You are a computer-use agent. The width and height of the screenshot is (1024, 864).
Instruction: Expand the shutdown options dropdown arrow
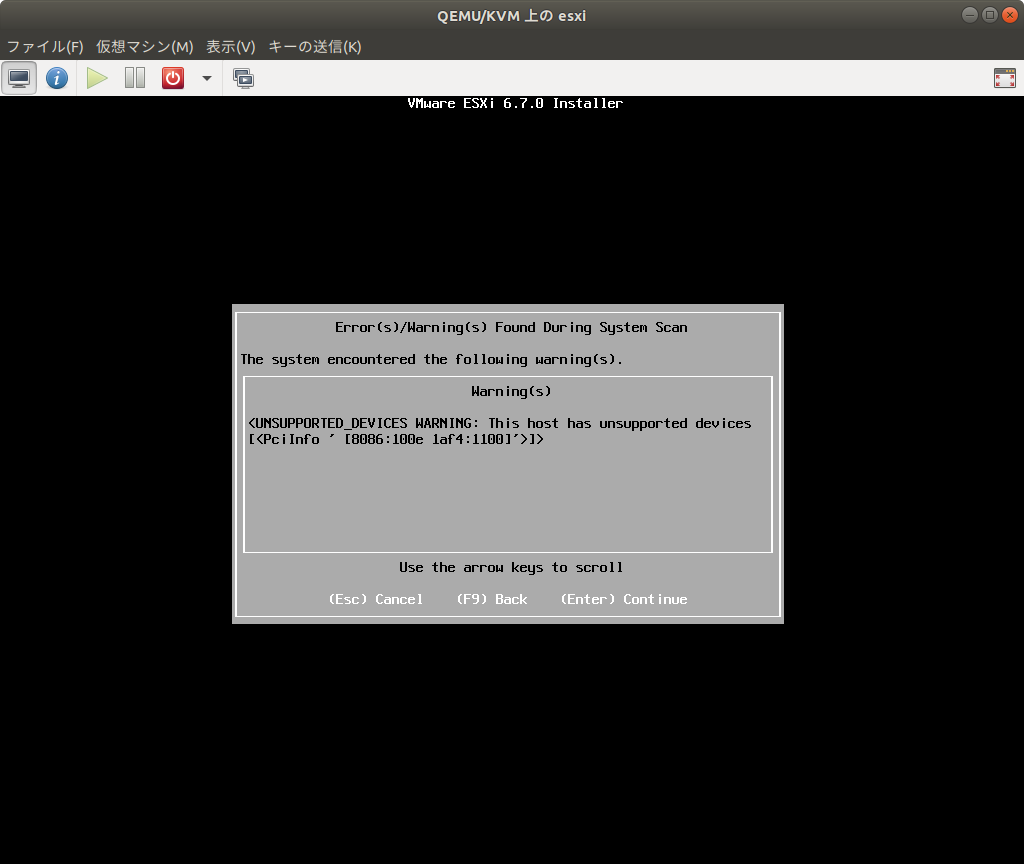point(207,78)
